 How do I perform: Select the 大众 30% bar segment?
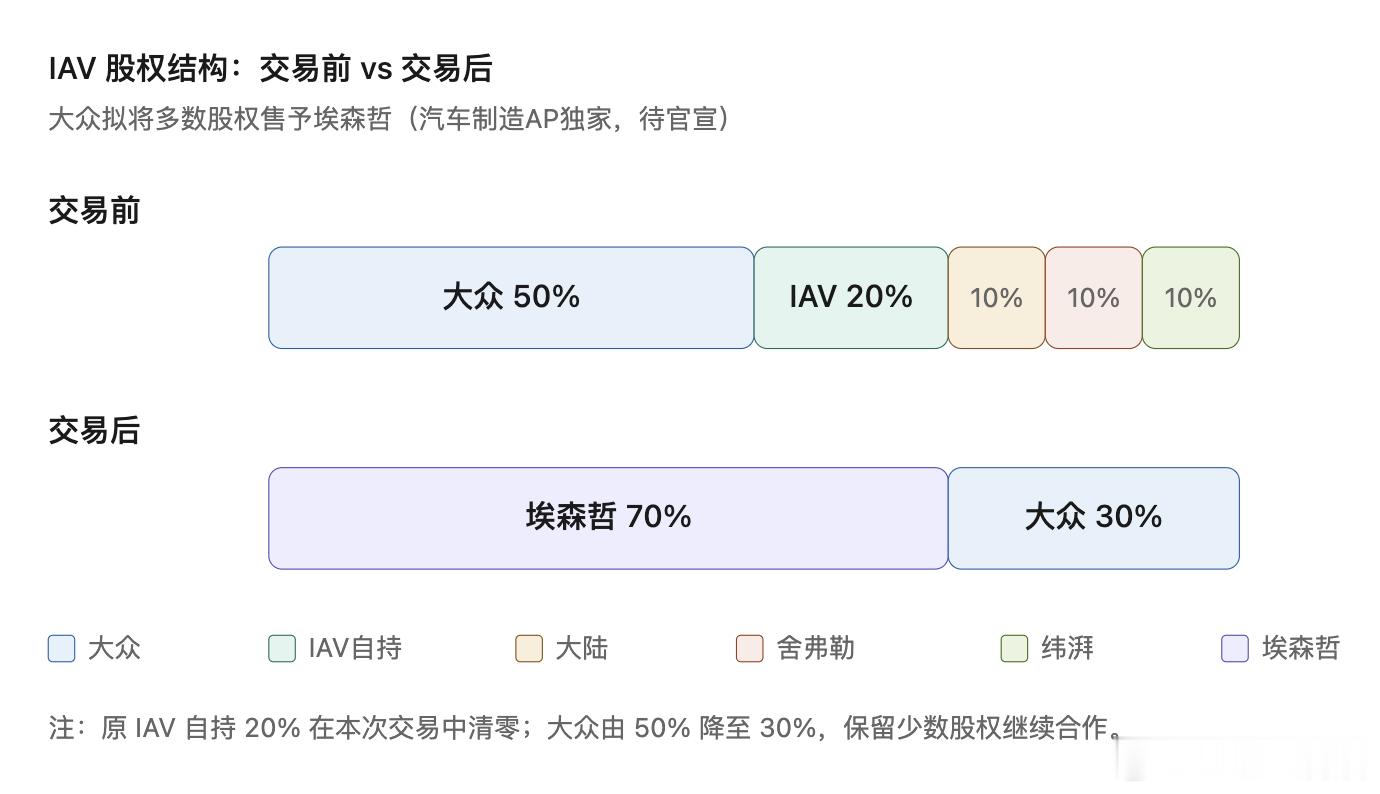[x=1094, y=518]
